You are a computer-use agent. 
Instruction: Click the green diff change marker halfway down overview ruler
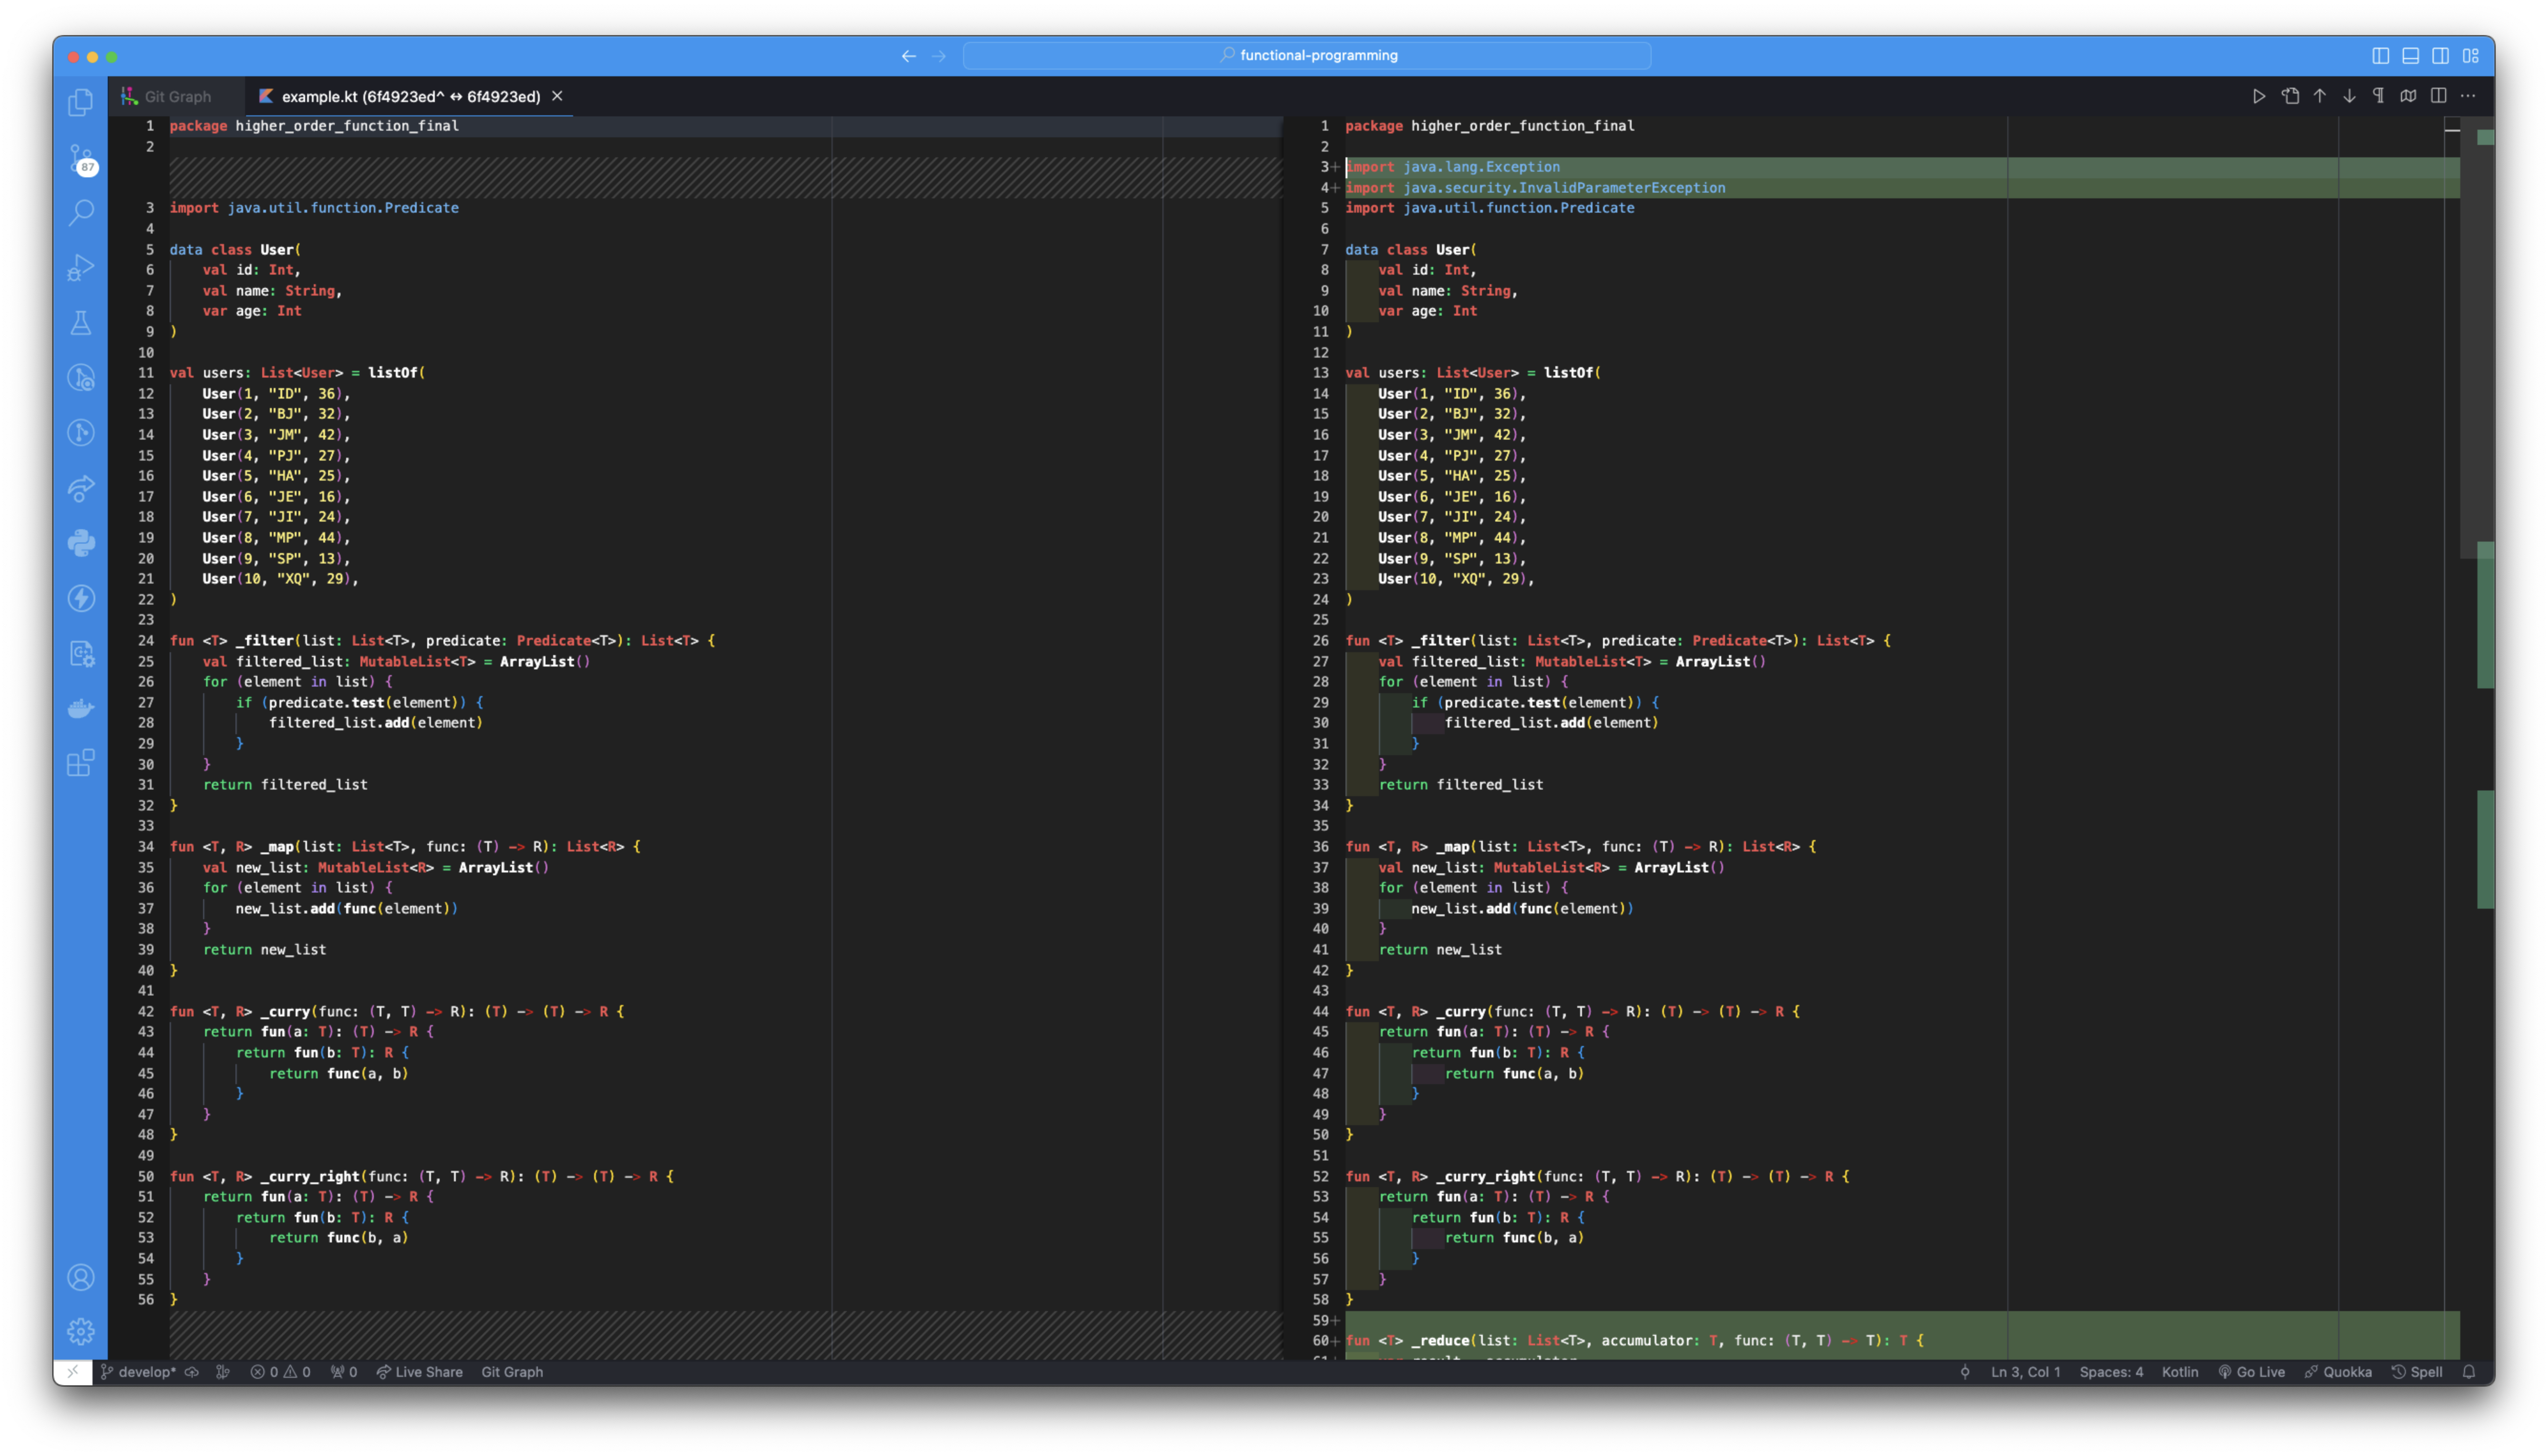(x=2485, y=615)
